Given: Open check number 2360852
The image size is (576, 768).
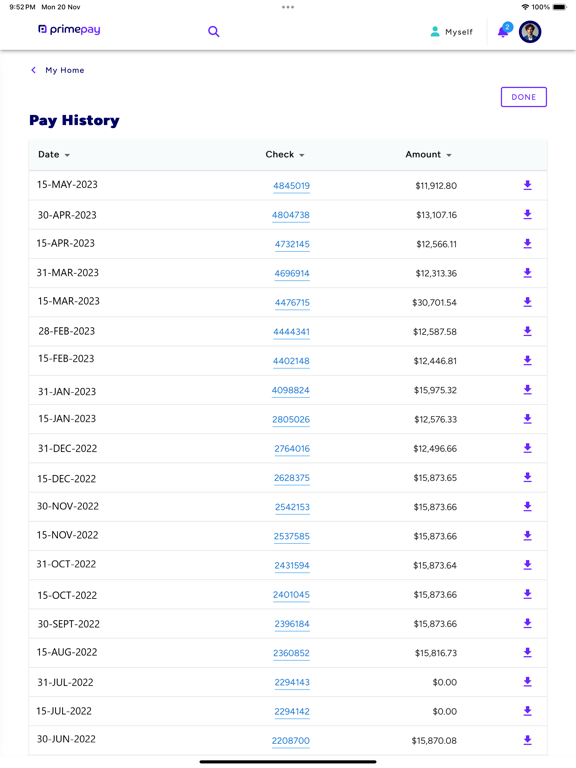Looking at the screenshot, I should (x=291, y=653).
